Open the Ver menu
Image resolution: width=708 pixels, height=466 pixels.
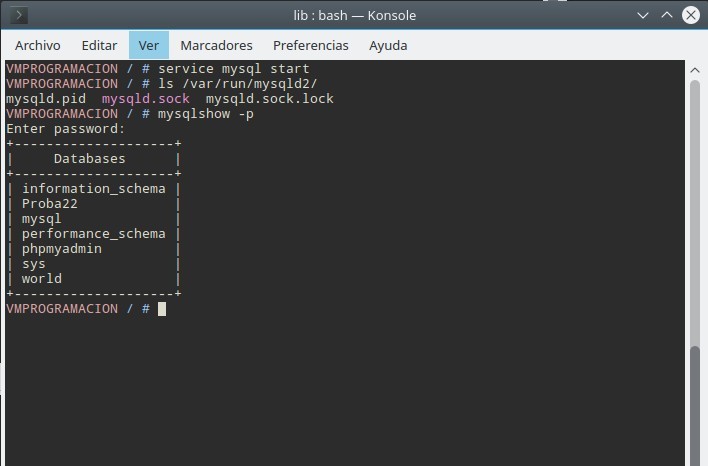[x=149, y=46]
